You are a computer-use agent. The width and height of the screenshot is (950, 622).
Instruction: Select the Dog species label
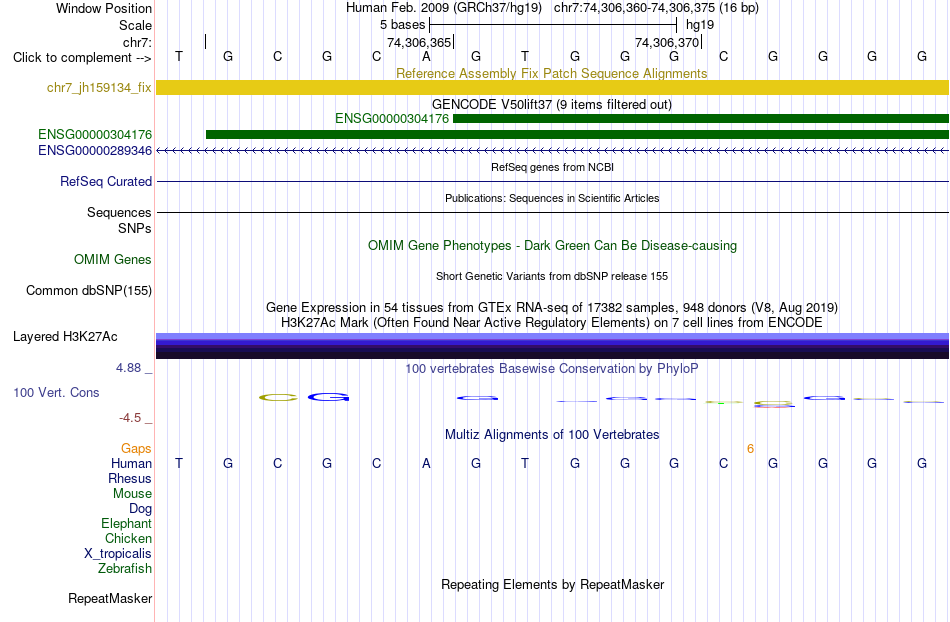[140, 509]
